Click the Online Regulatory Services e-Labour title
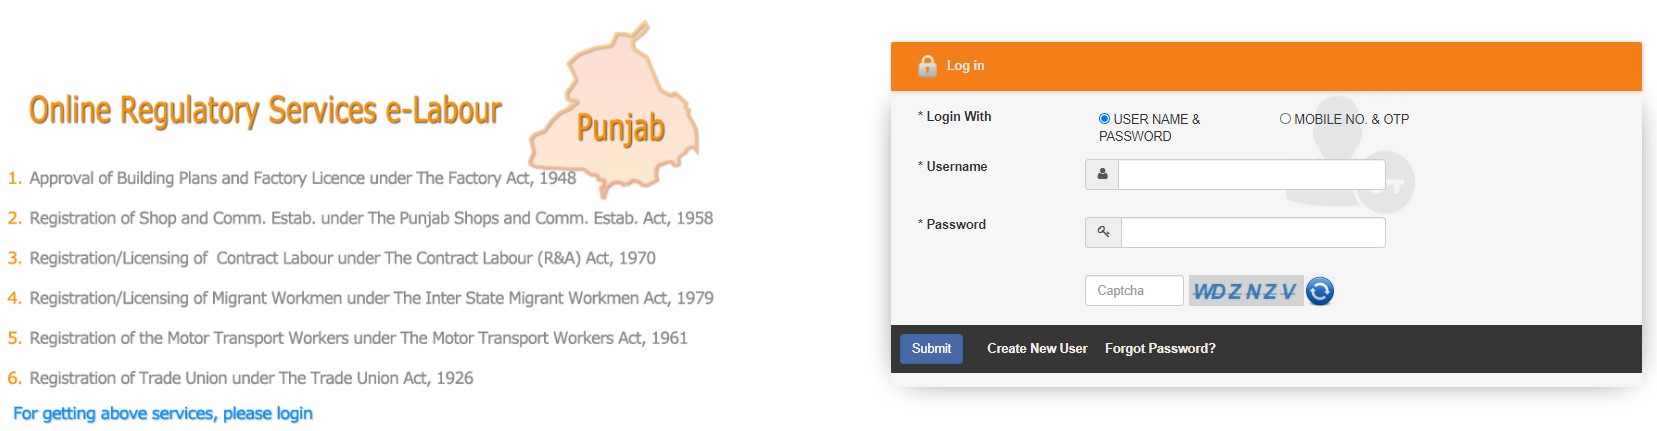Viewport: 1657px width, 431px height. click(x=265, y=111)
